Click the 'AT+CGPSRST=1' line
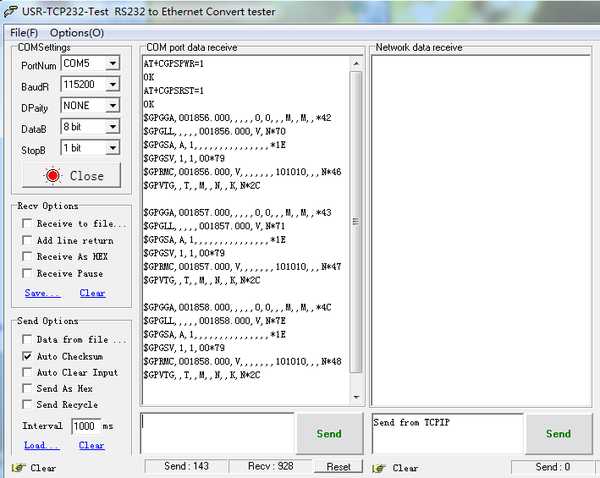Screen dimensions: 600x478 click(x=174, y=91)
